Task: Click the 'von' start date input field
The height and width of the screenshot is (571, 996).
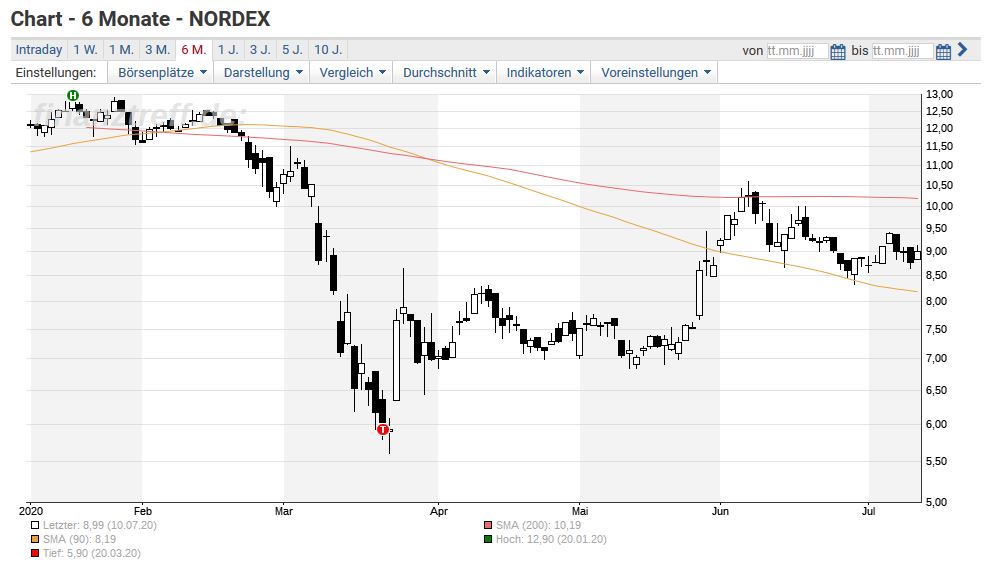Action: [797, 51]
